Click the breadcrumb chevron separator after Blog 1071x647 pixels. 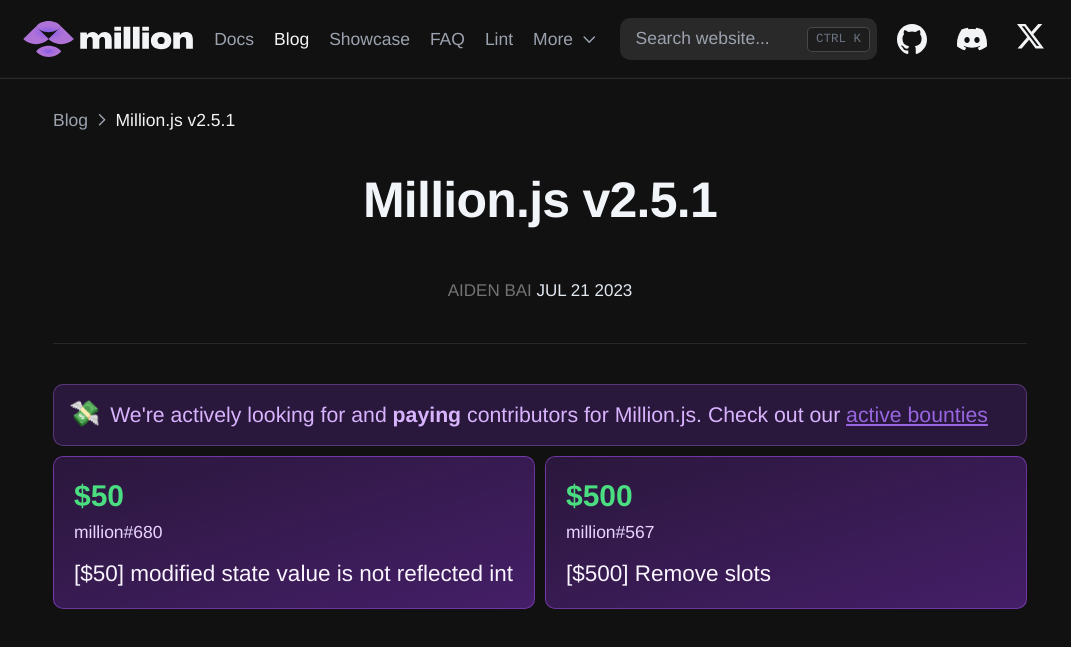tap(102, 120)
